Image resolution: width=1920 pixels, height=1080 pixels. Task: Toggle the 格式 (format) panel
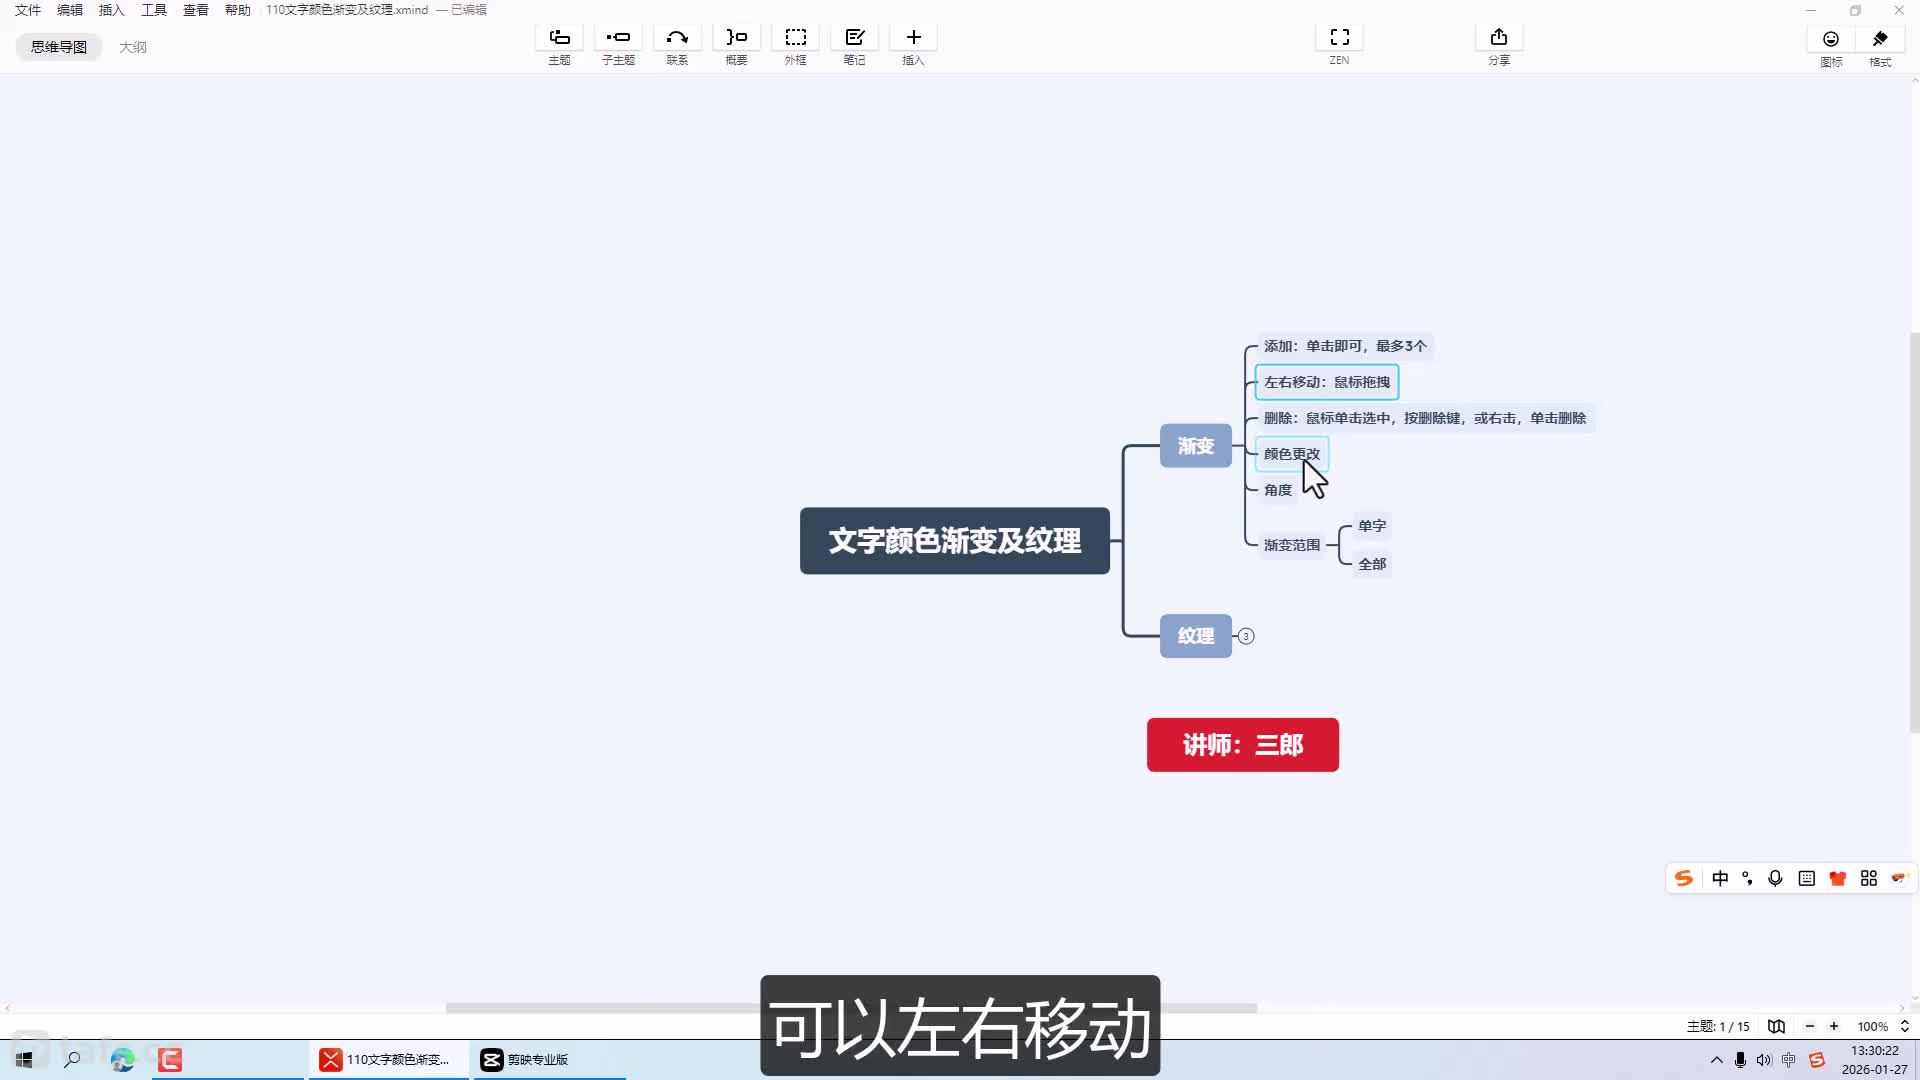(1880, 40)
